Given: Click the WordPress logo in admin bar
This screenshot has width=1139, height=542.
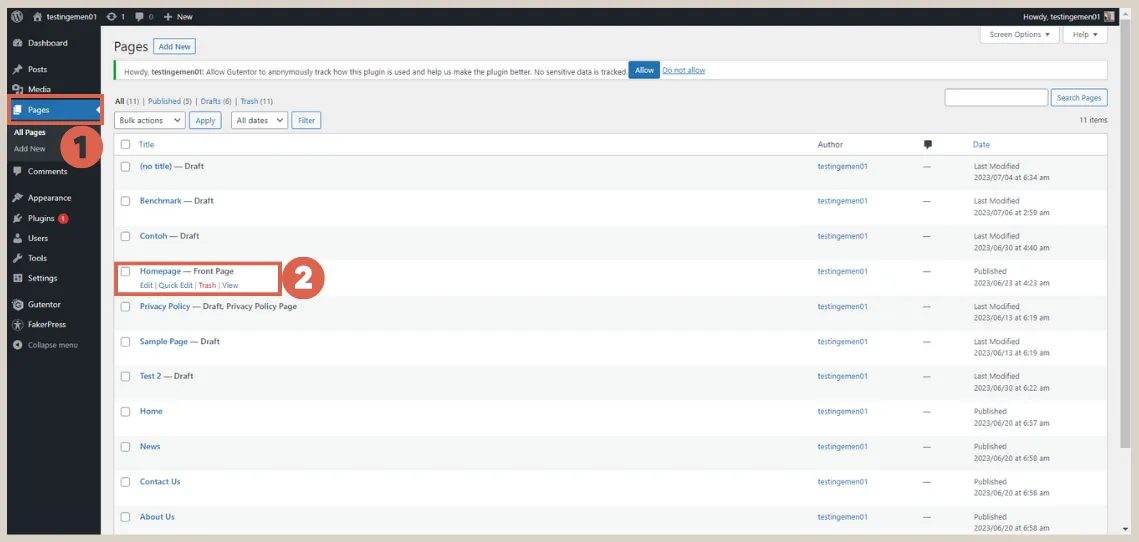Looking at the screenshot, I should click(x=17, y=16).
